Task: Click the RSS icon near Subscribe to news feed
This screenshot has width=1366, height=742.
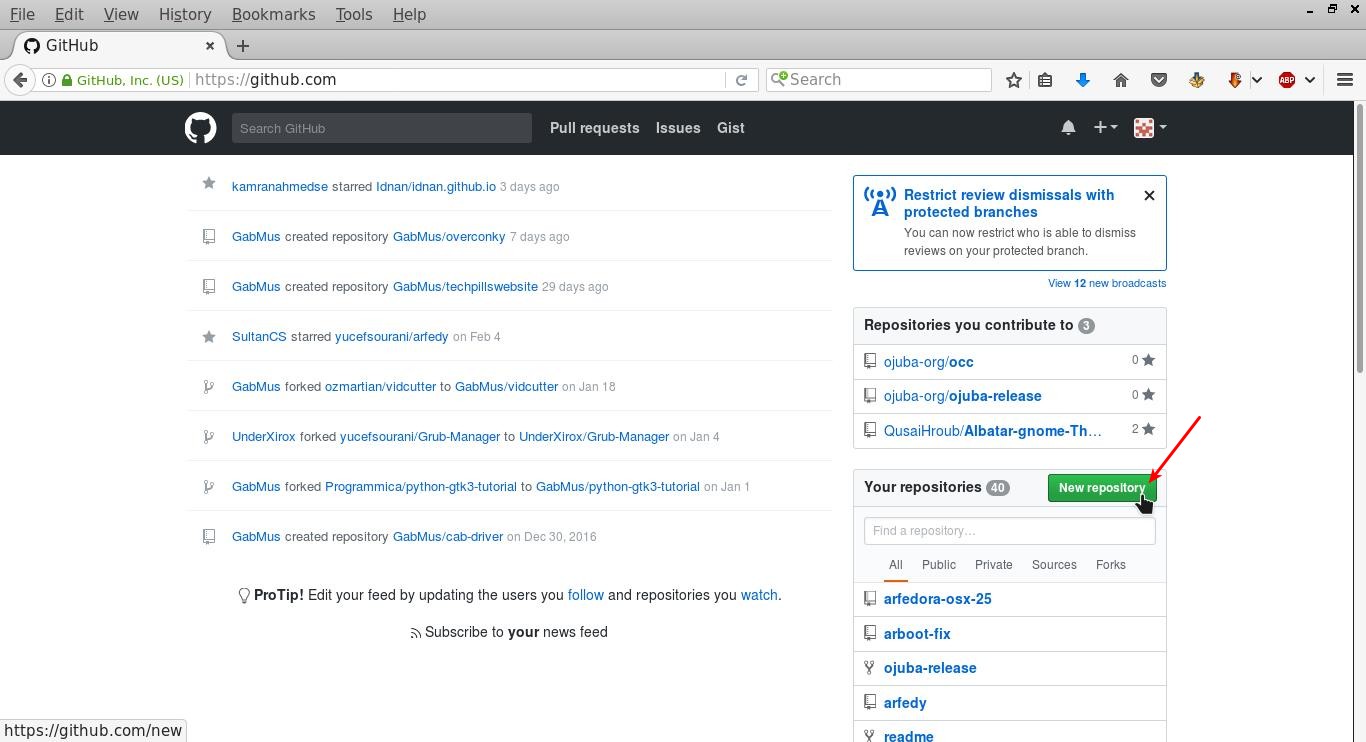Action: [x=416, y=633]
